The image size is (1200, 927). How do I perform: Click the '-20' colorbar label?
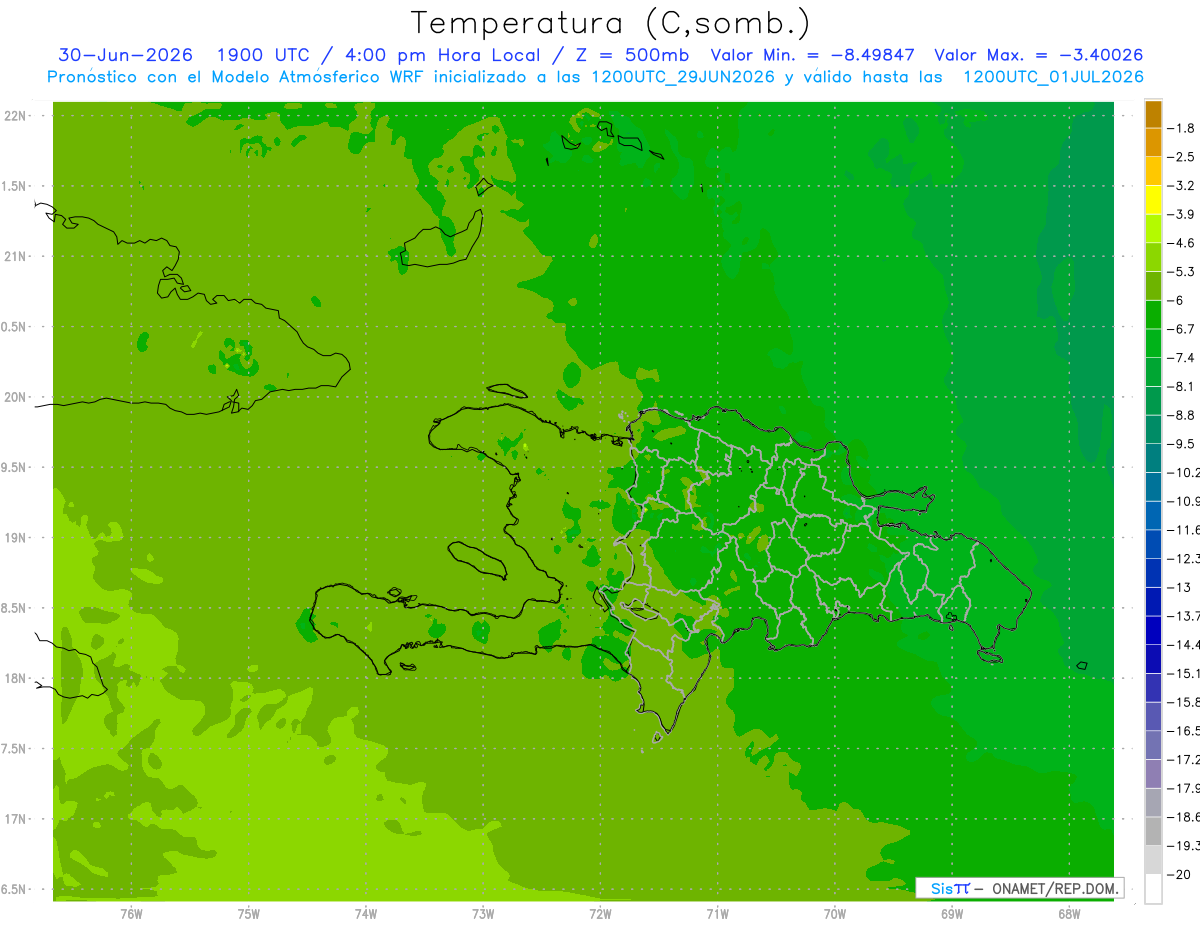tap(1179, 875)
